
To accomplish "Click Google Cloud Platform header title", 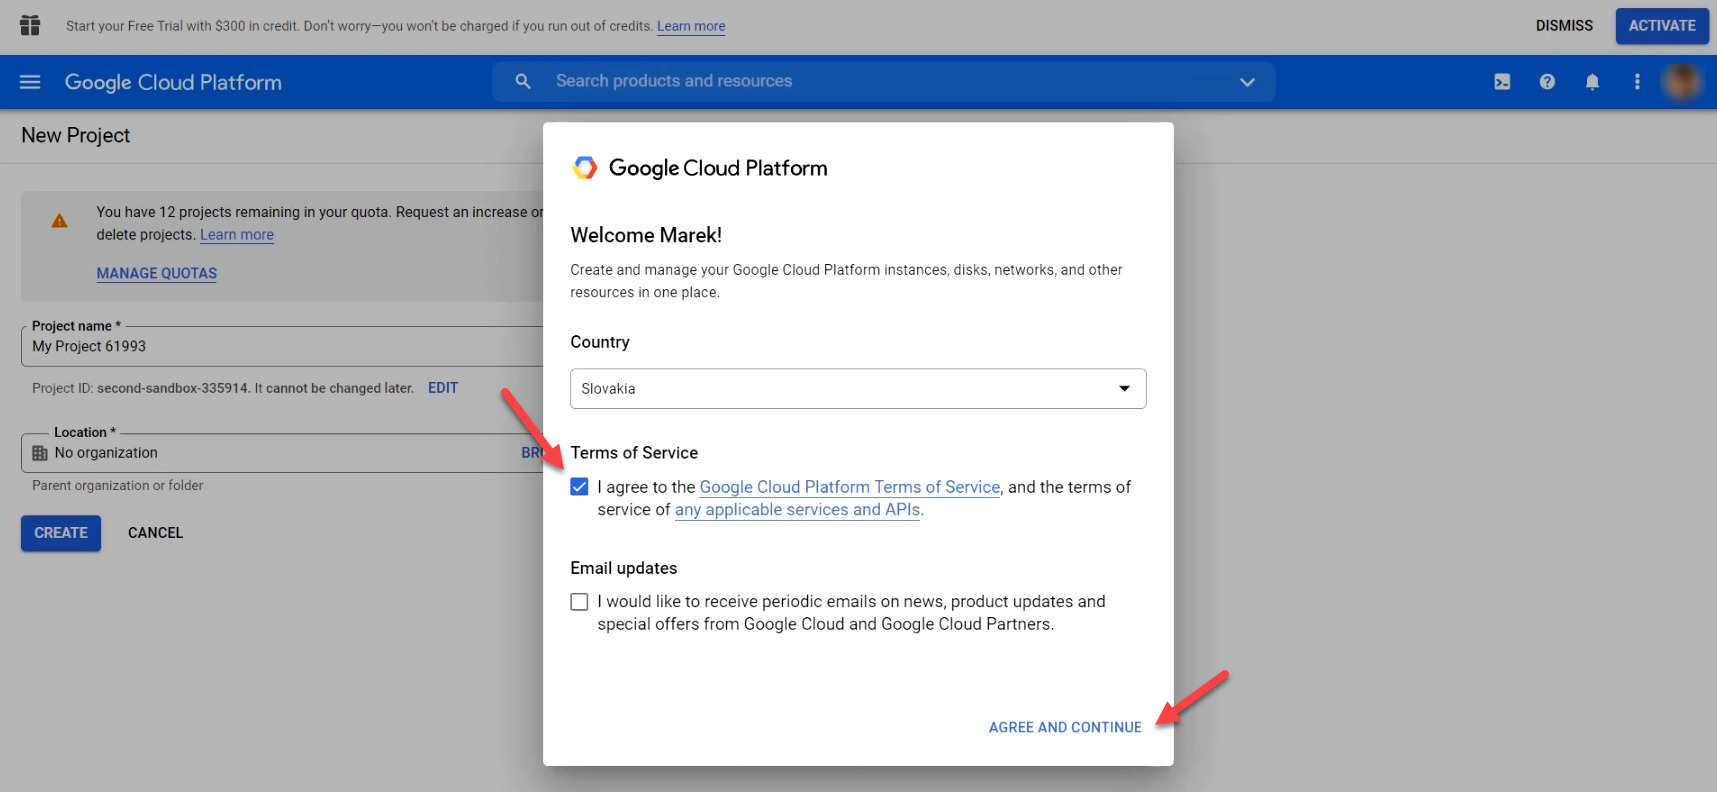I will 173,82.
